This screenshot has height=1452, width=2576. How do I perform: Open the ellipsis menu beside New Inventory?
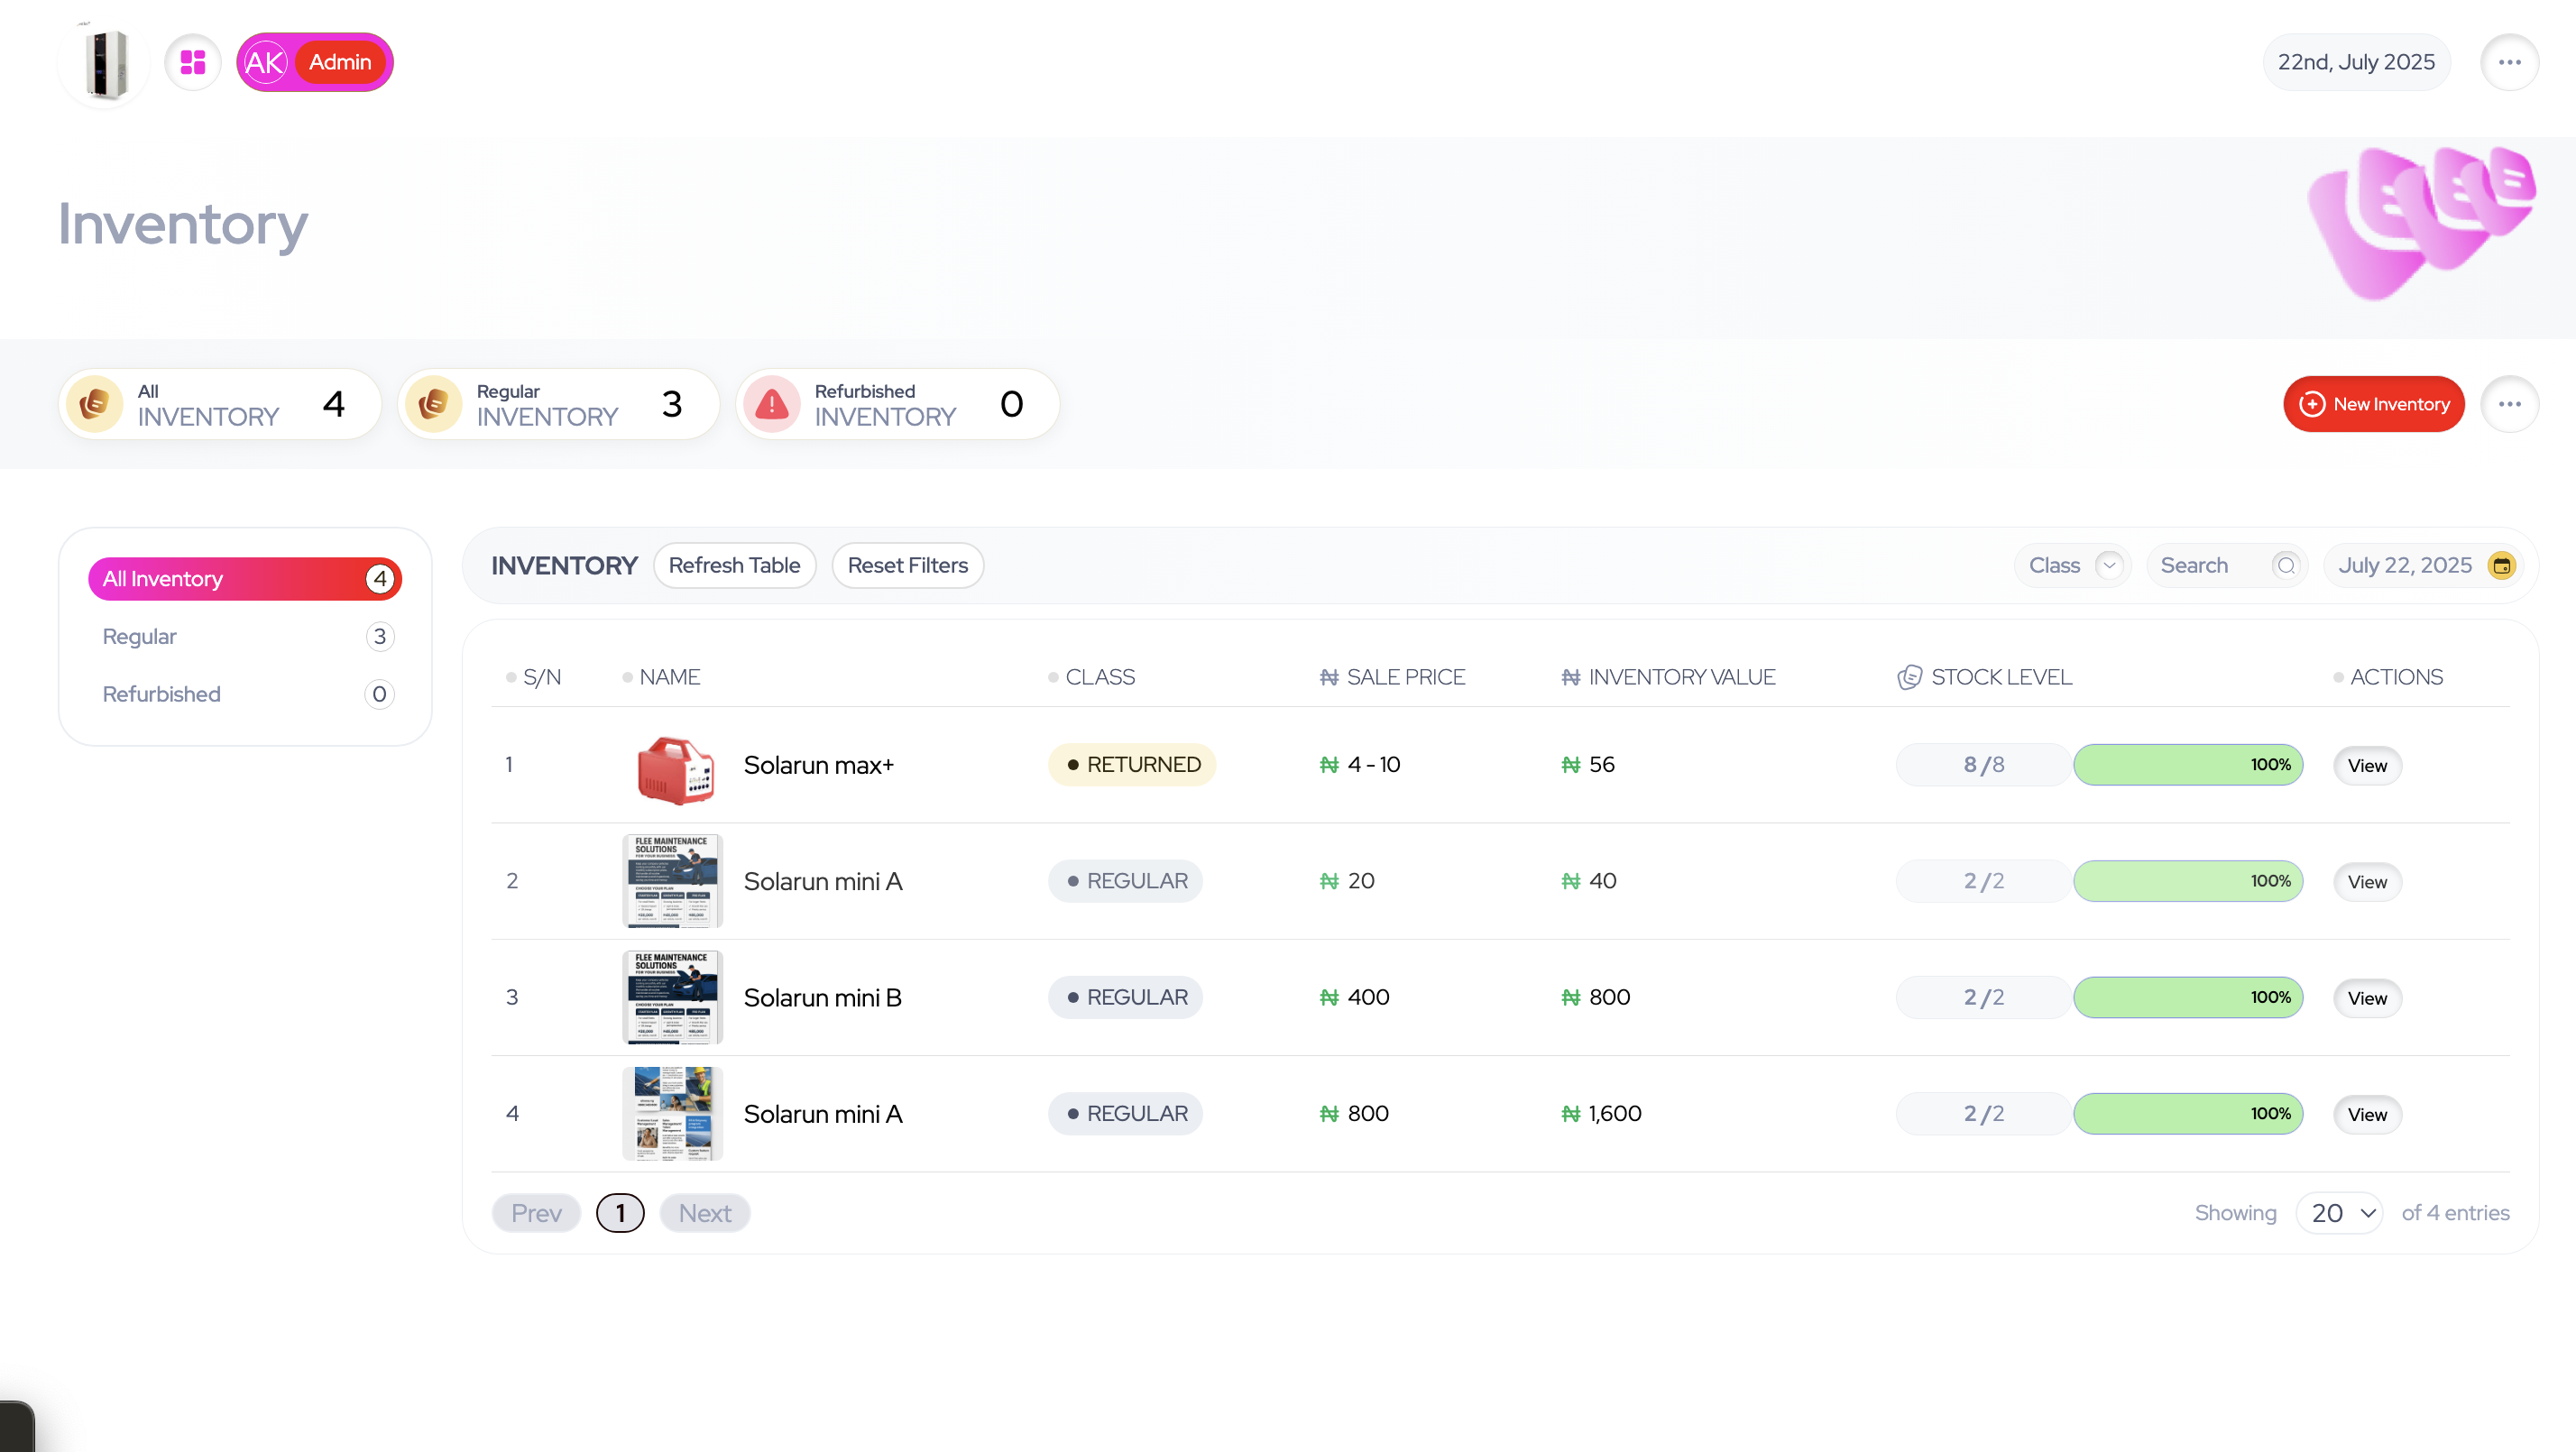pos(2511,403)
